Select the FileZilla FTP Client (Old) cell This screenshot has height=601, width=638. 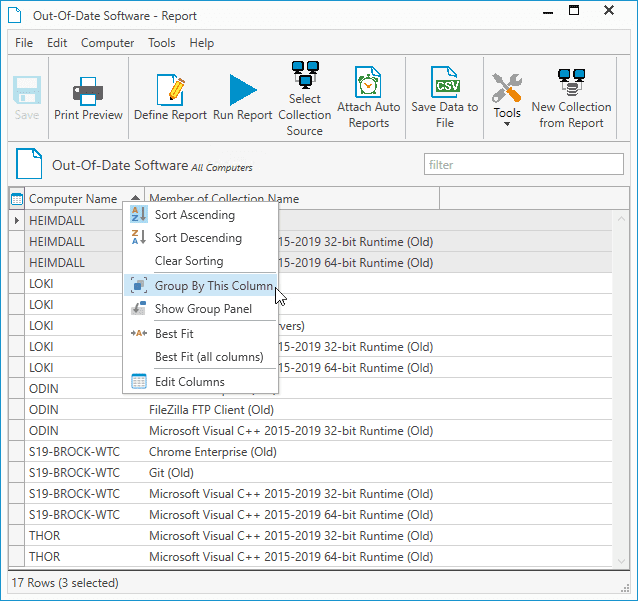click(x=212, y=410)
